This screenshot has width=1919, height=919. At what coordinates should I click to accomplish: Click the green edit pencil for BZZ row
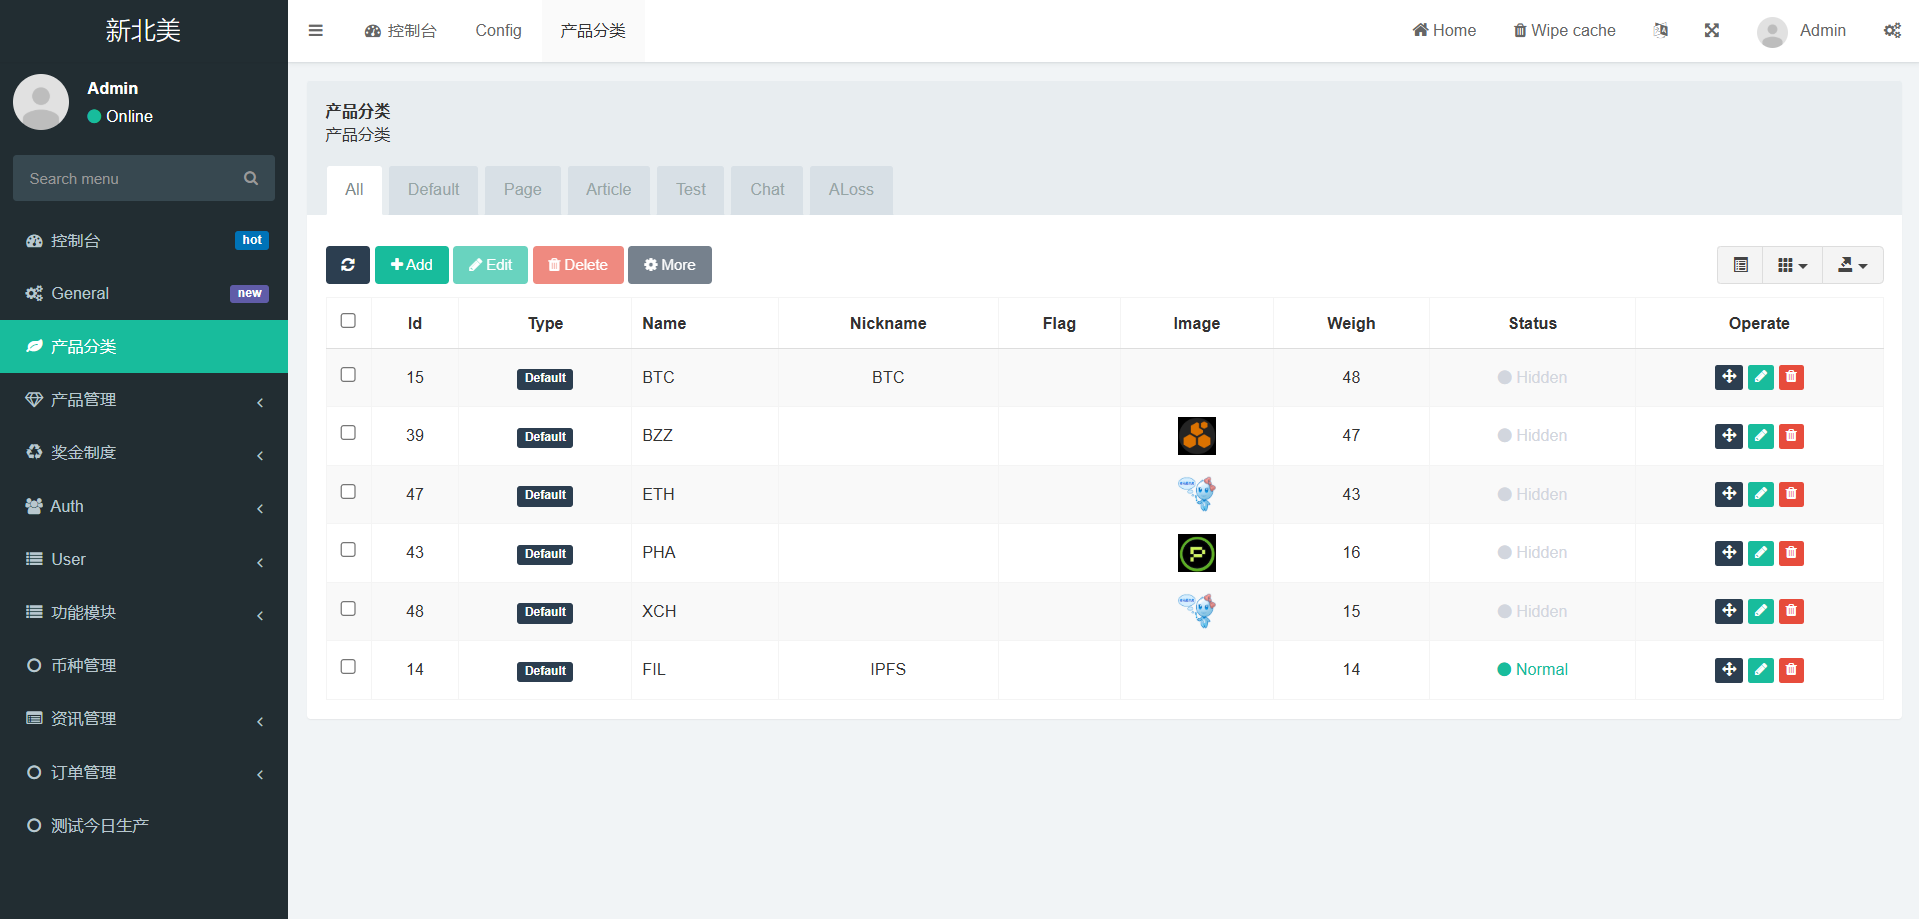1760,436
